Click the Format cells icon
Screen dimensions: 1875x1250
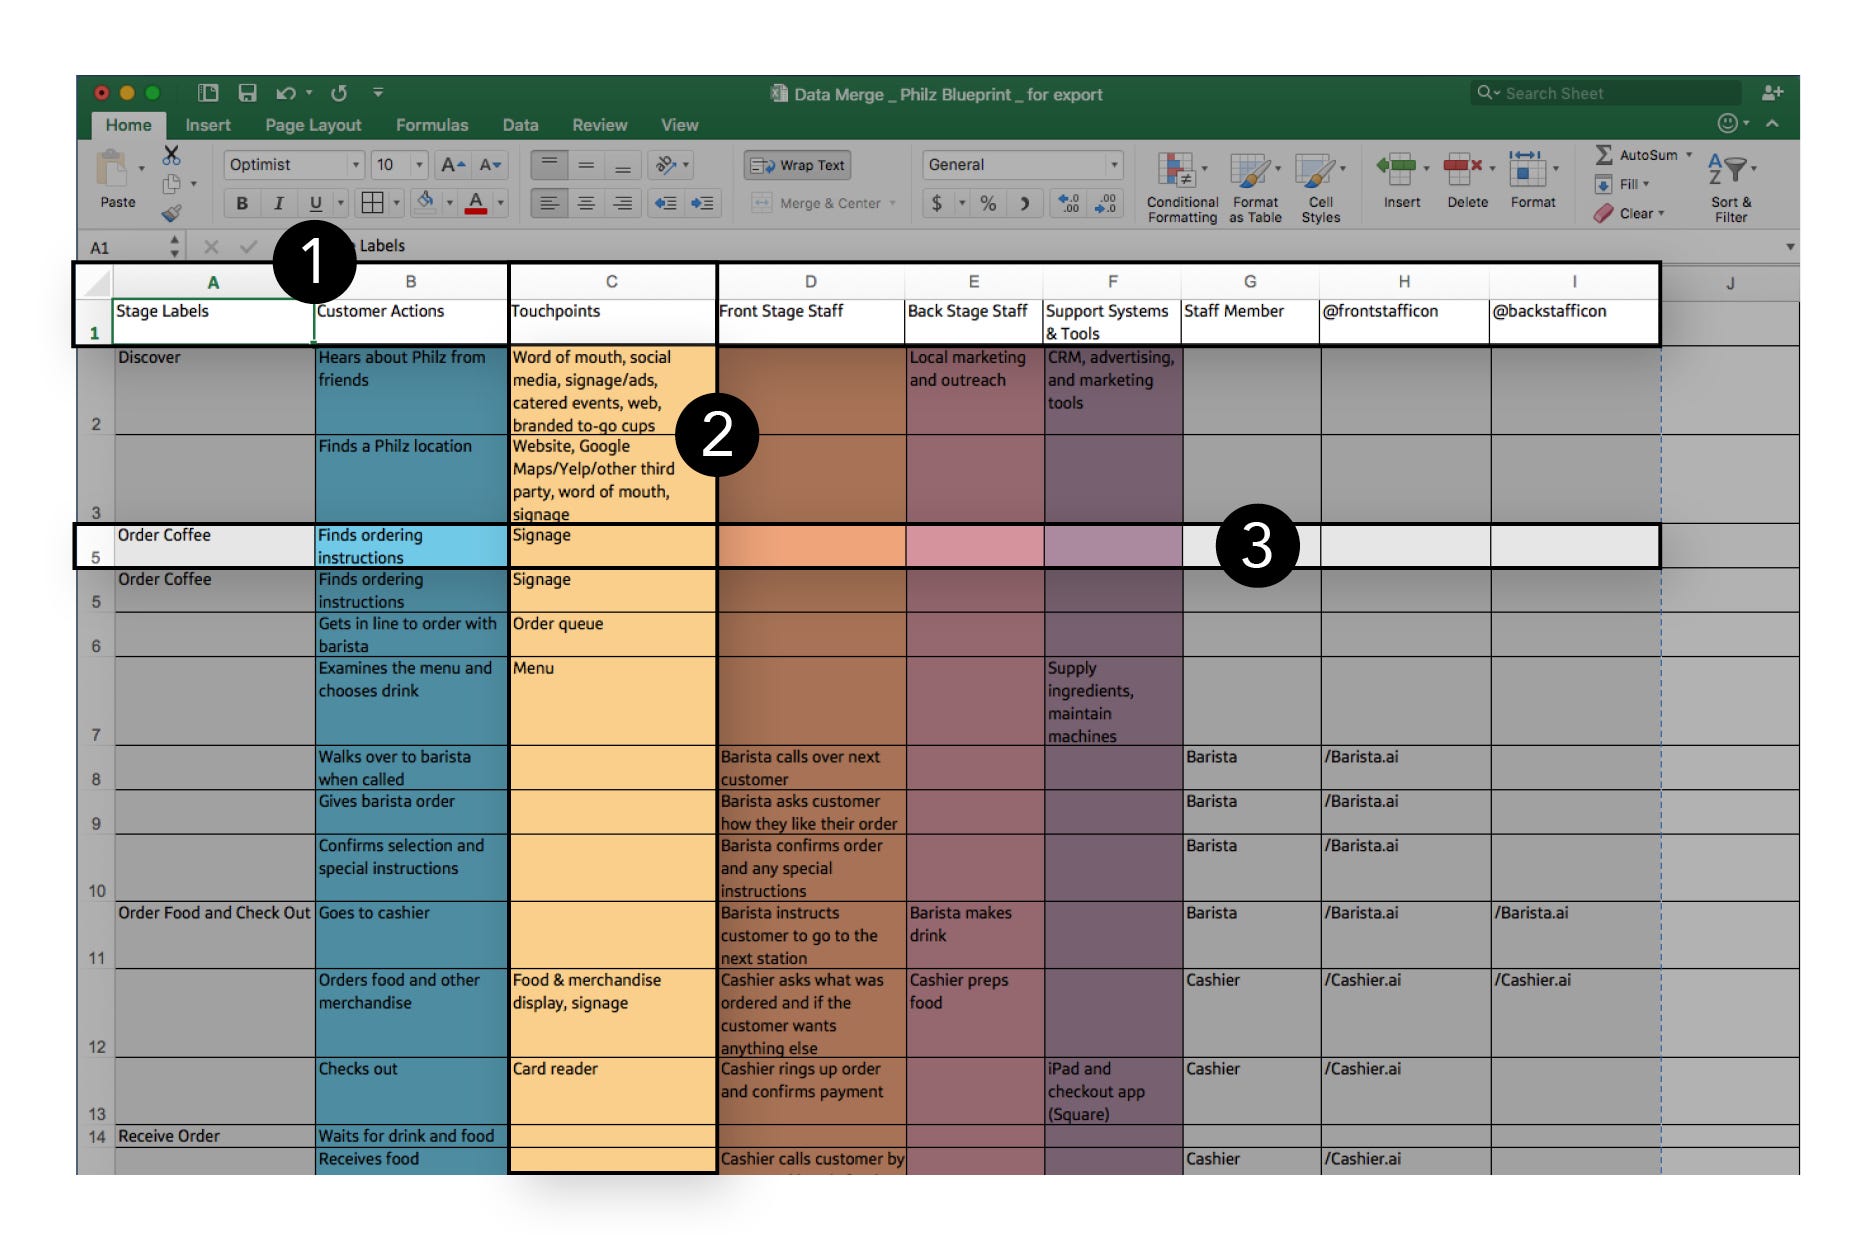pyautogui.click(x=1527, y=169)
